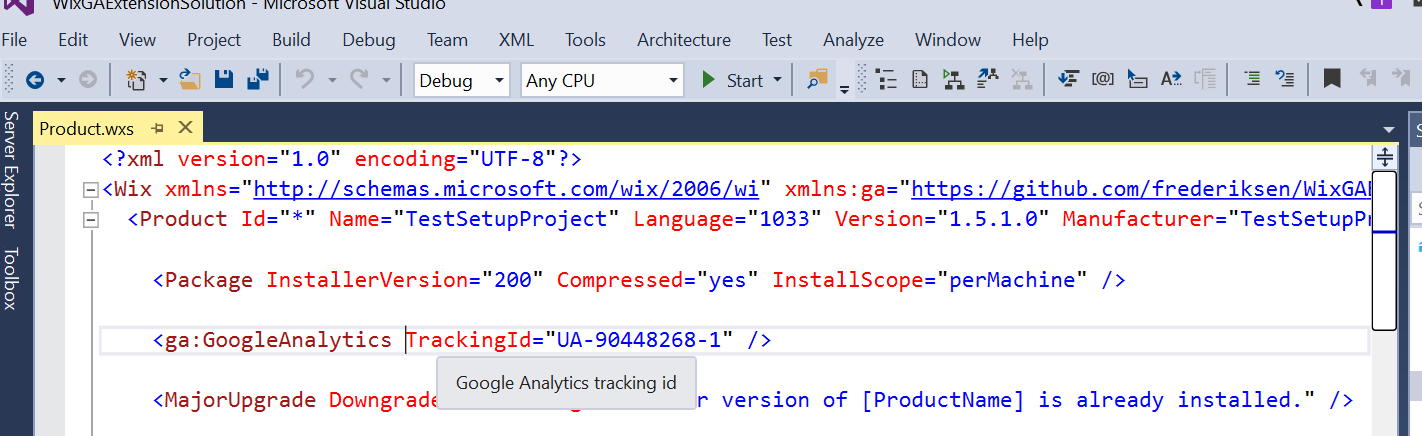Click the previous bookmark icon
1422x436 pixels.
(x=1368, y=80)
